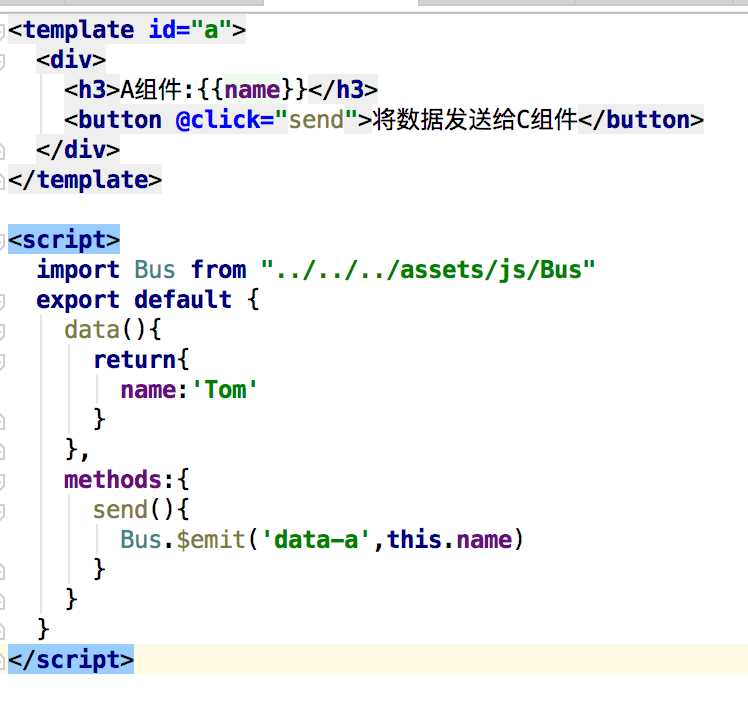This screenshot has width=748, height=720.
Task: Click the send() method definition
Action: click(120, 510)
